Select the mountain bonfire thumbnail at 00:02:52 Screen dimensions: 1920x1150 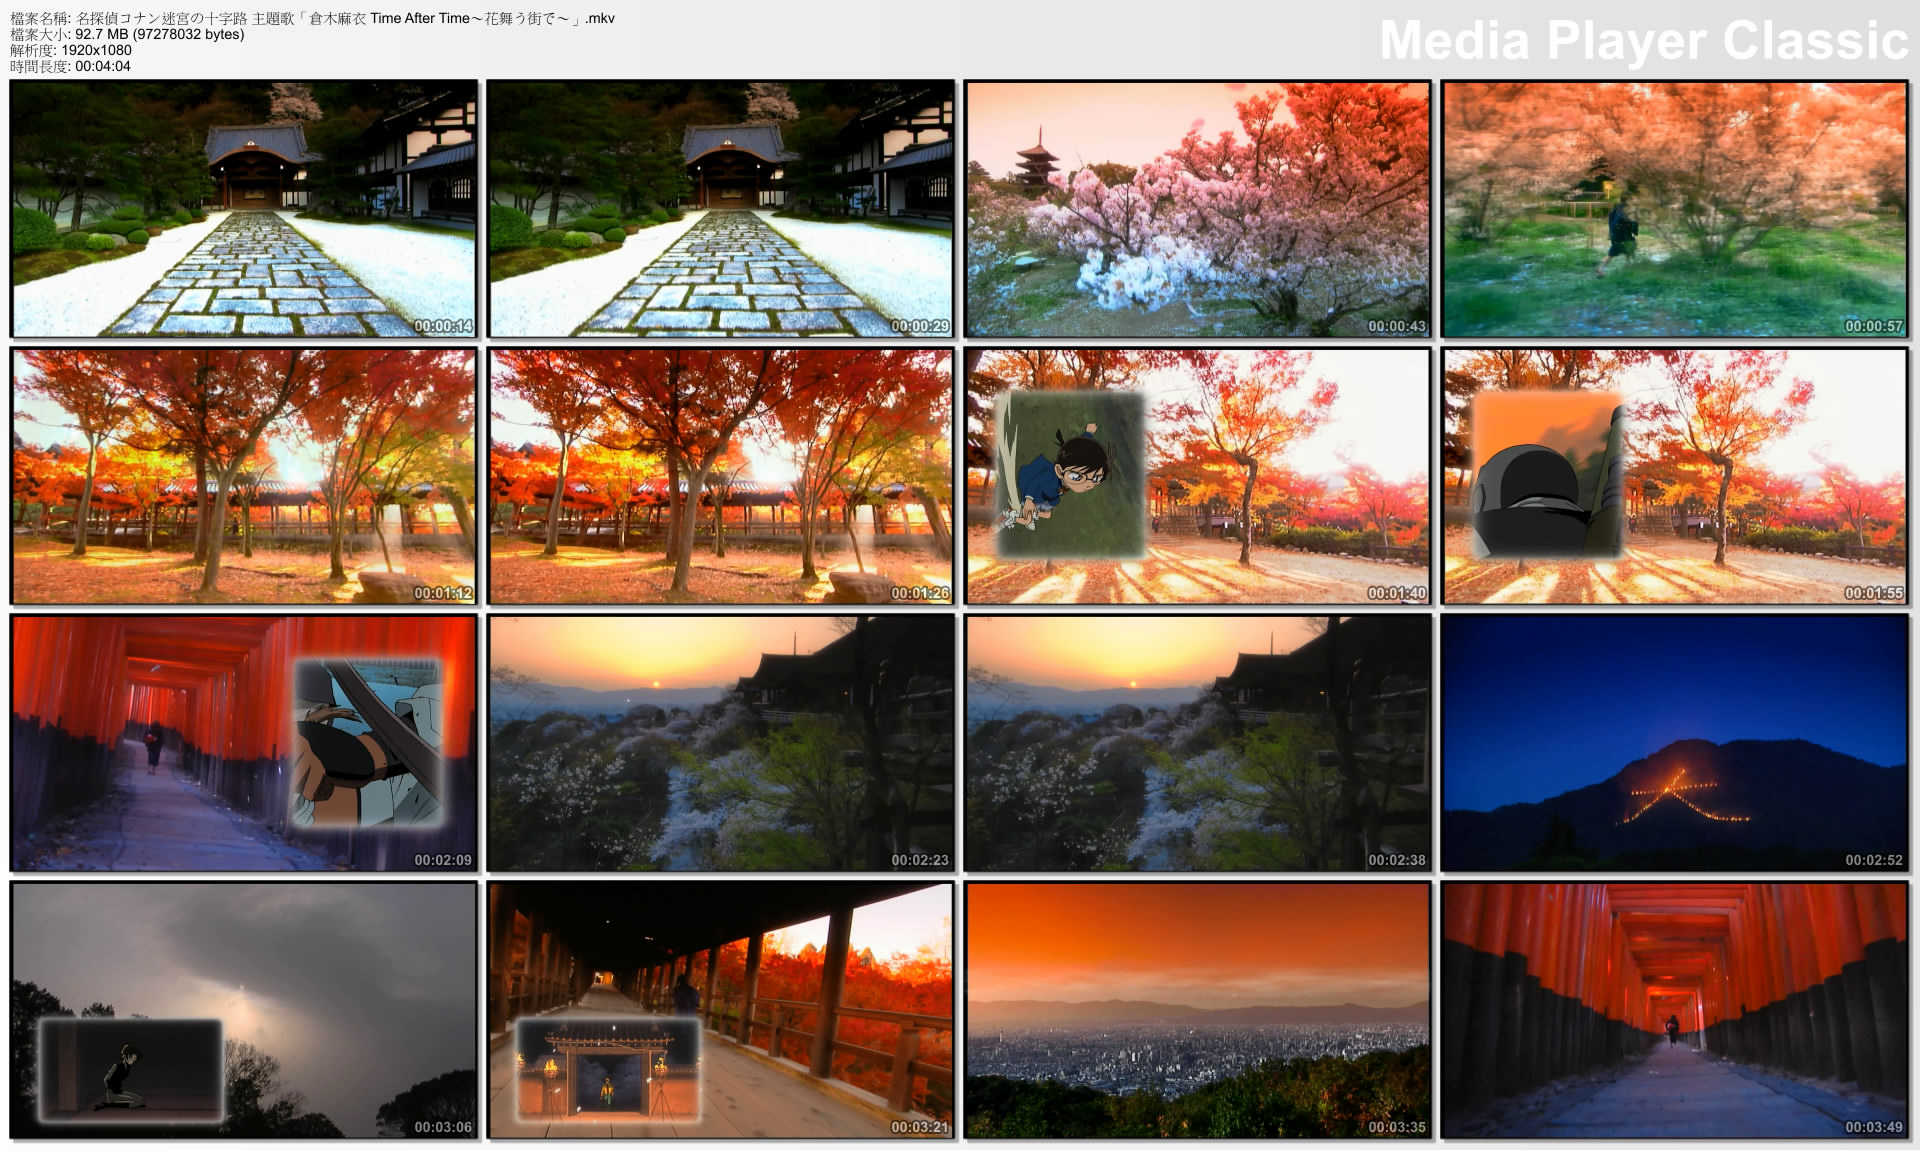coord(1675,743)
